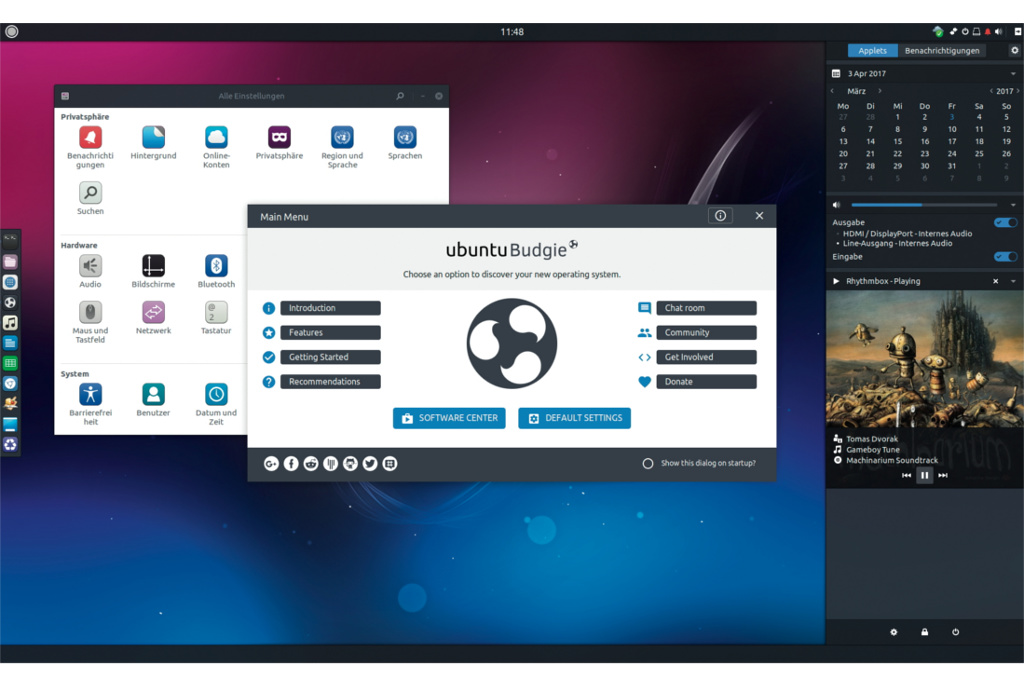
Task: Go to previous year before 2017
Action: [991, 91]
